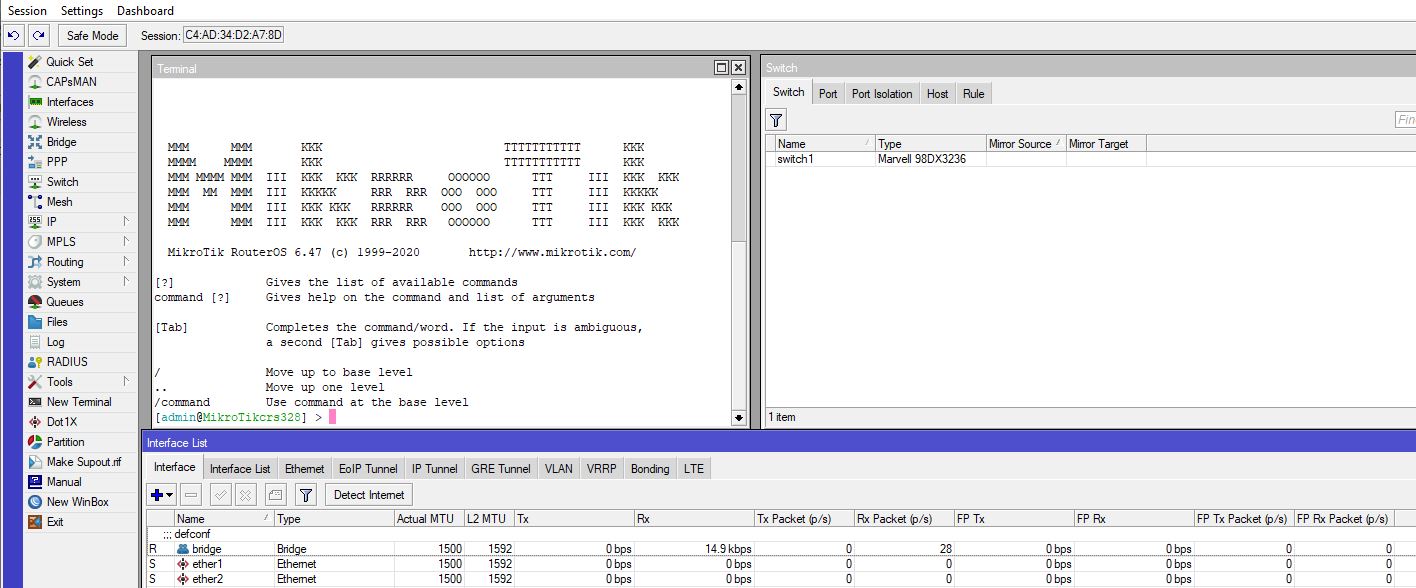This screenshot has height=588, width=1416.
Task: Click the comment icon in Interface List toolbar
Action: point(276,495)
